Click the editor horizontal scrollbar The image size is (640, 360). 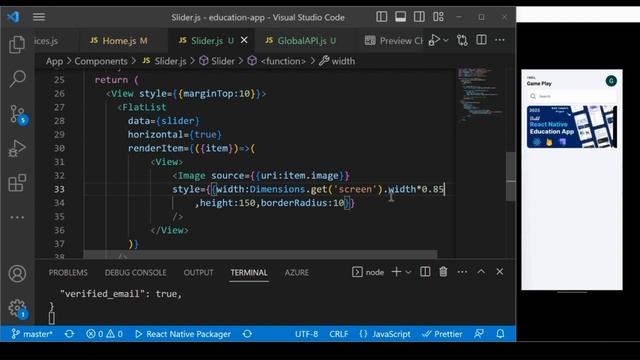pyautogui.click(x=260, y=255)
